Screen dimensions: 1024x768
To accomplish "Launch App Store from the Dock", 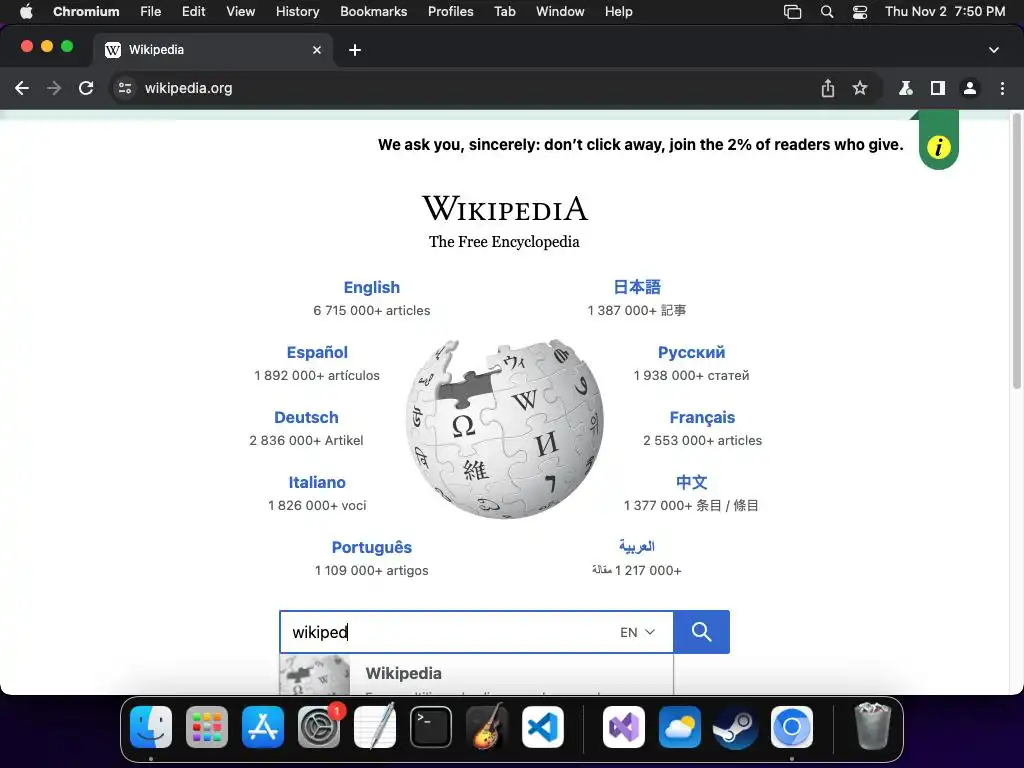I will click(263, 727).
